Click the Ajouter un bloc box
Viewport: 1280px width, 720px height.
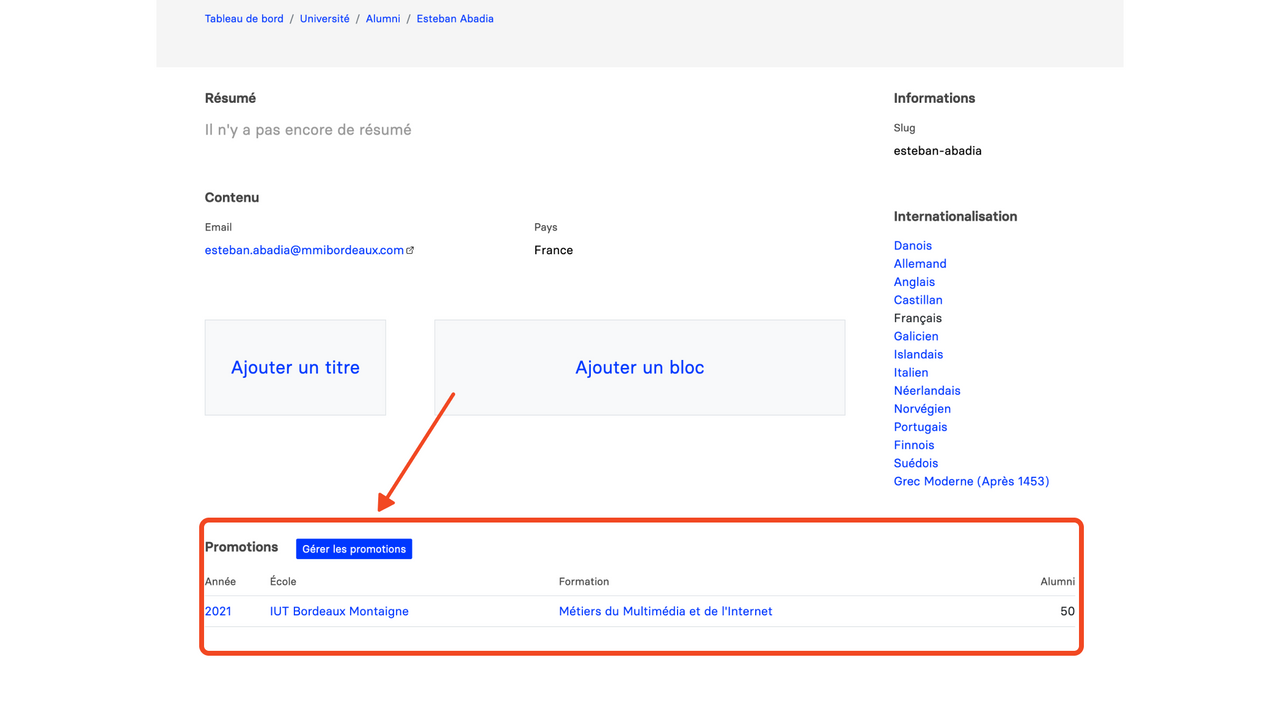click(x=639, y=367)
